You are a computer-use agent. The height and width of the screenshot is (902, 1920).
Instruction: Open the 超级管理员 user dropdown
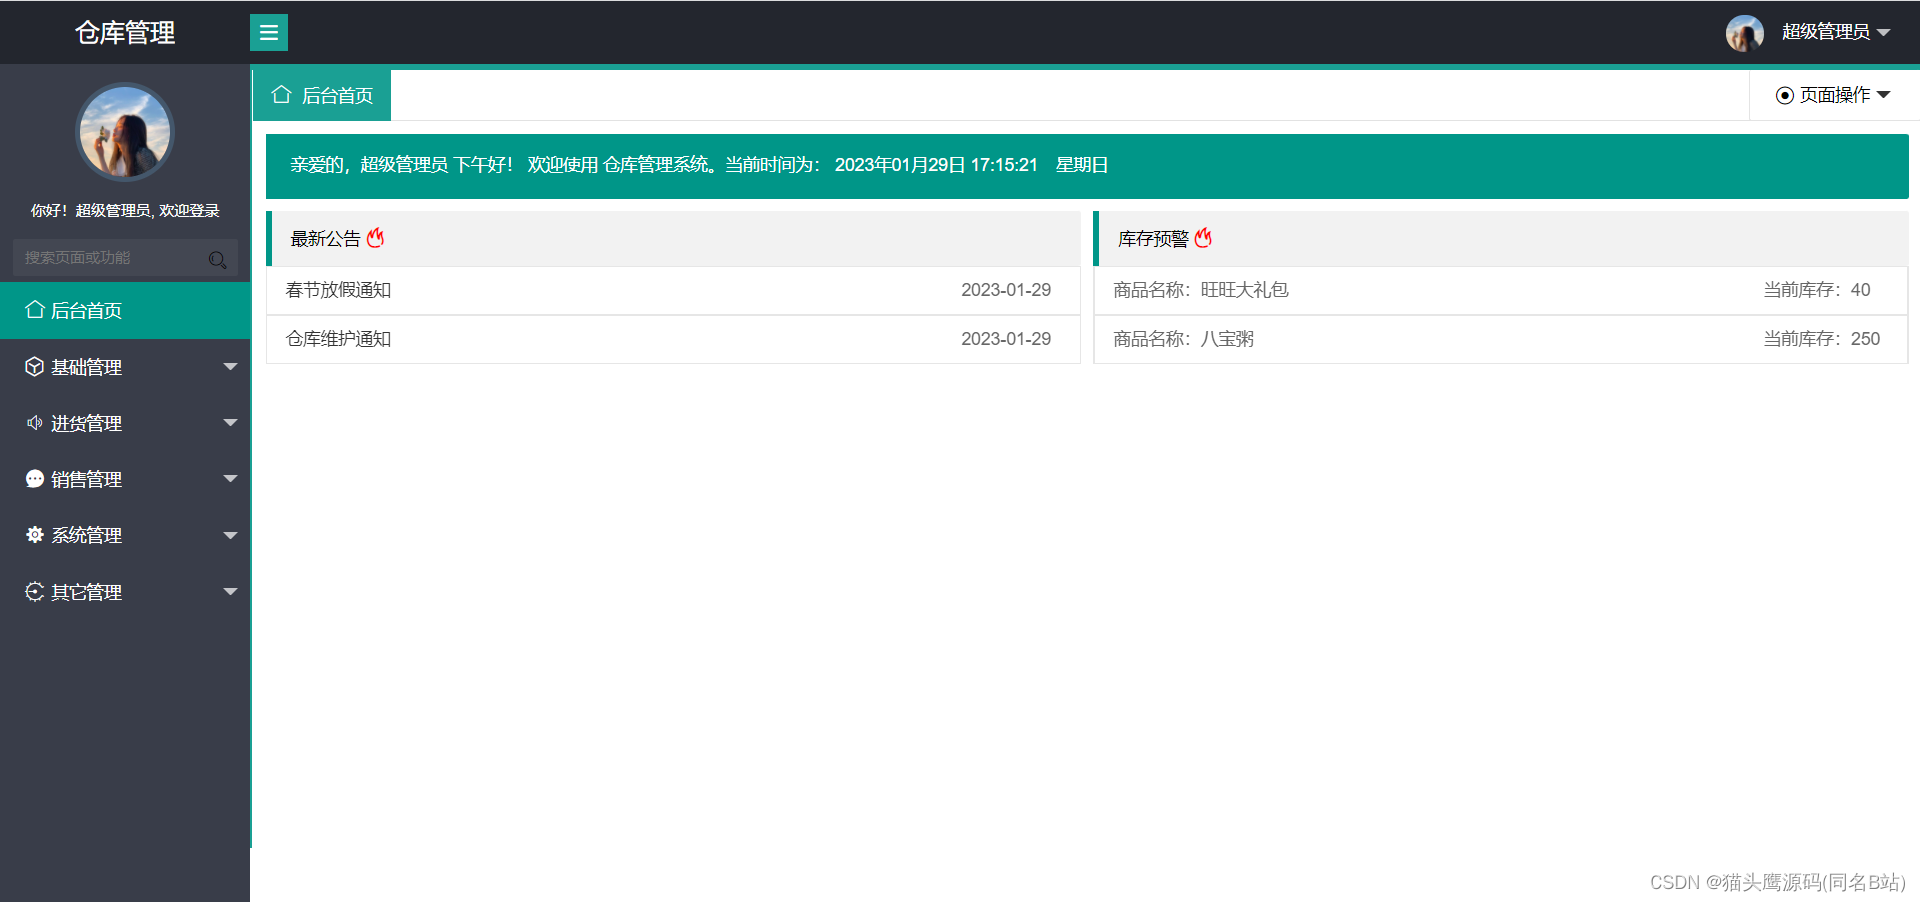(1836, 32)
